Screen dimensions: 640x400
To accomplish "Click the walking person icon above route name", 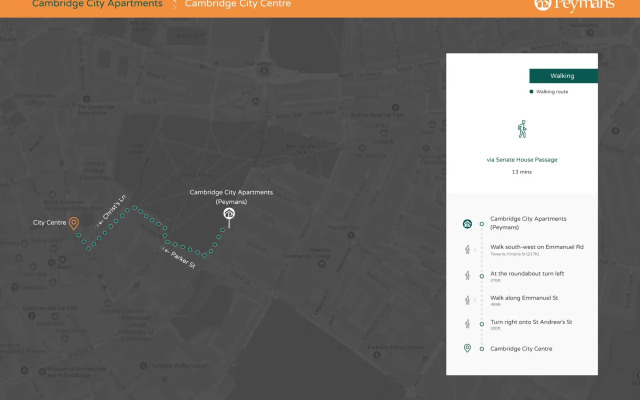I will coord(522,129).
